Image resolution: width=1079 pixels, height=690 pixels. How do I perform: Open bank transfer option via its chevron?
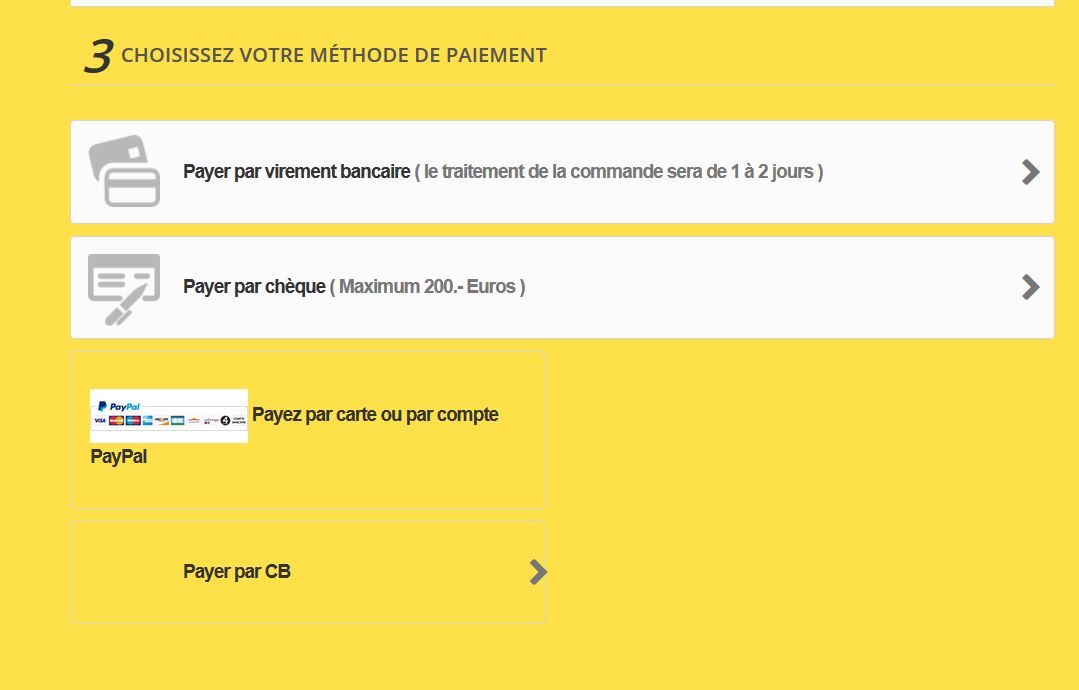point(1030,172)
